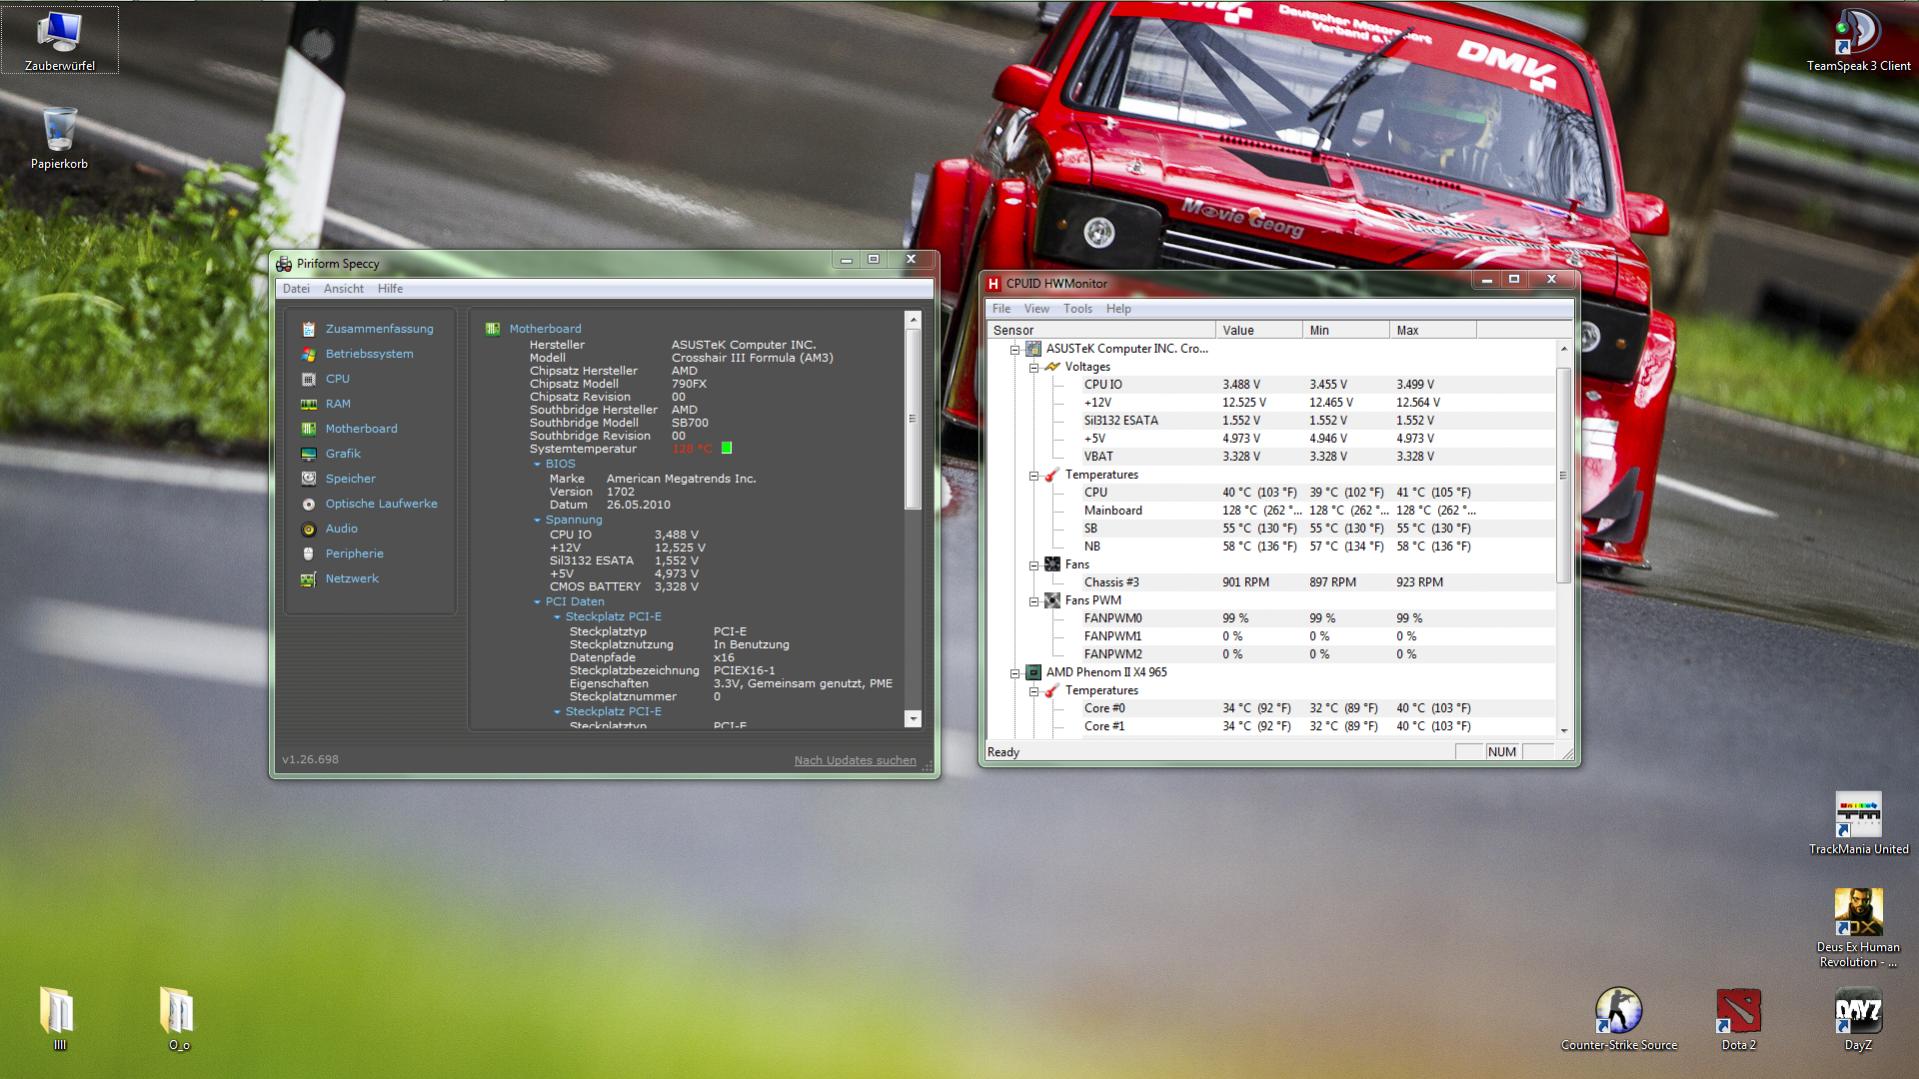The height and width of the screenshot is (1079, 1919).
Task: Click the Max column header in HWMonitor
Action: point(1433,330)
